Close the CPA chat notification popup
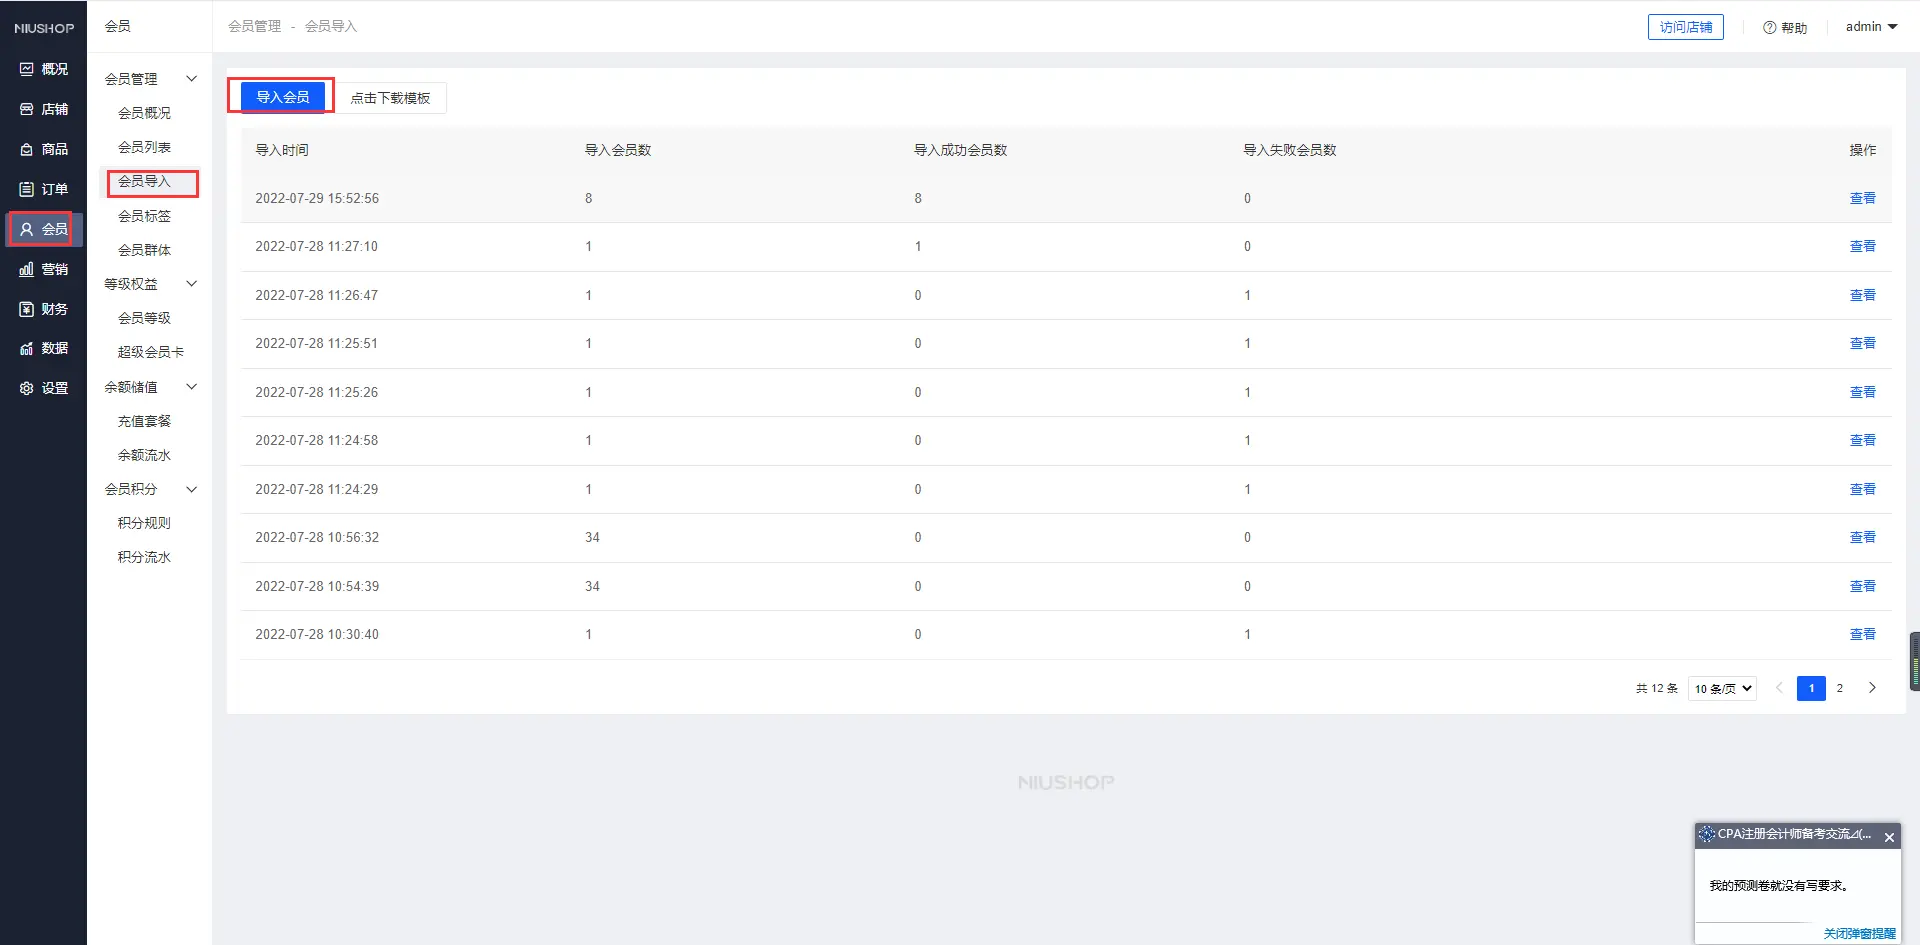 1889,837
